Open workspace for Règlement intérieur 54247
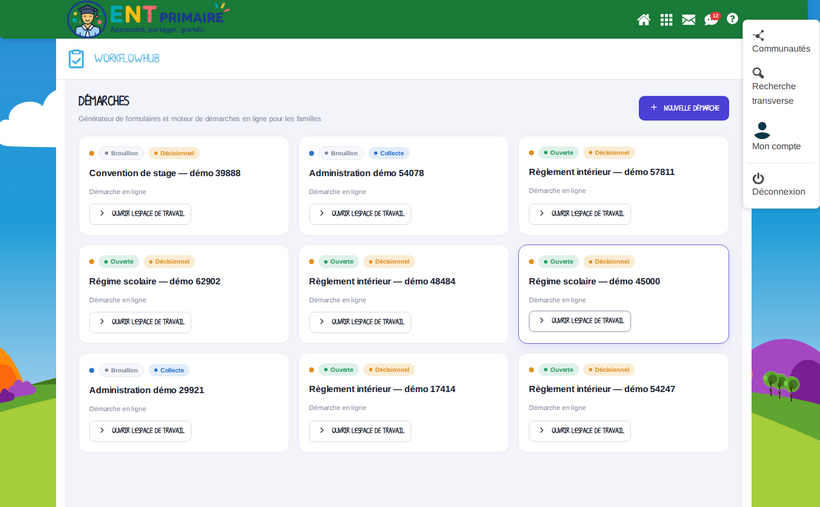This screenshot has height=507, width=820. coord(579,431)
